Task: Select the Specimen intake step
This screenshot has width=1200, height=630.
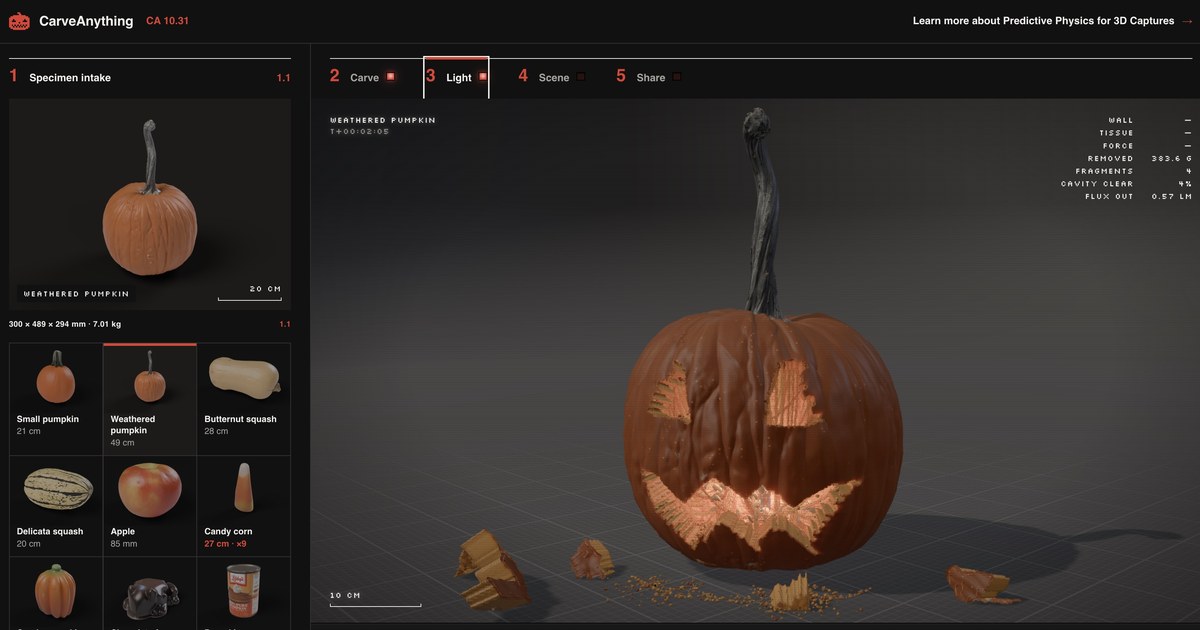Action: pyautogui.click(x=150, y=77)
